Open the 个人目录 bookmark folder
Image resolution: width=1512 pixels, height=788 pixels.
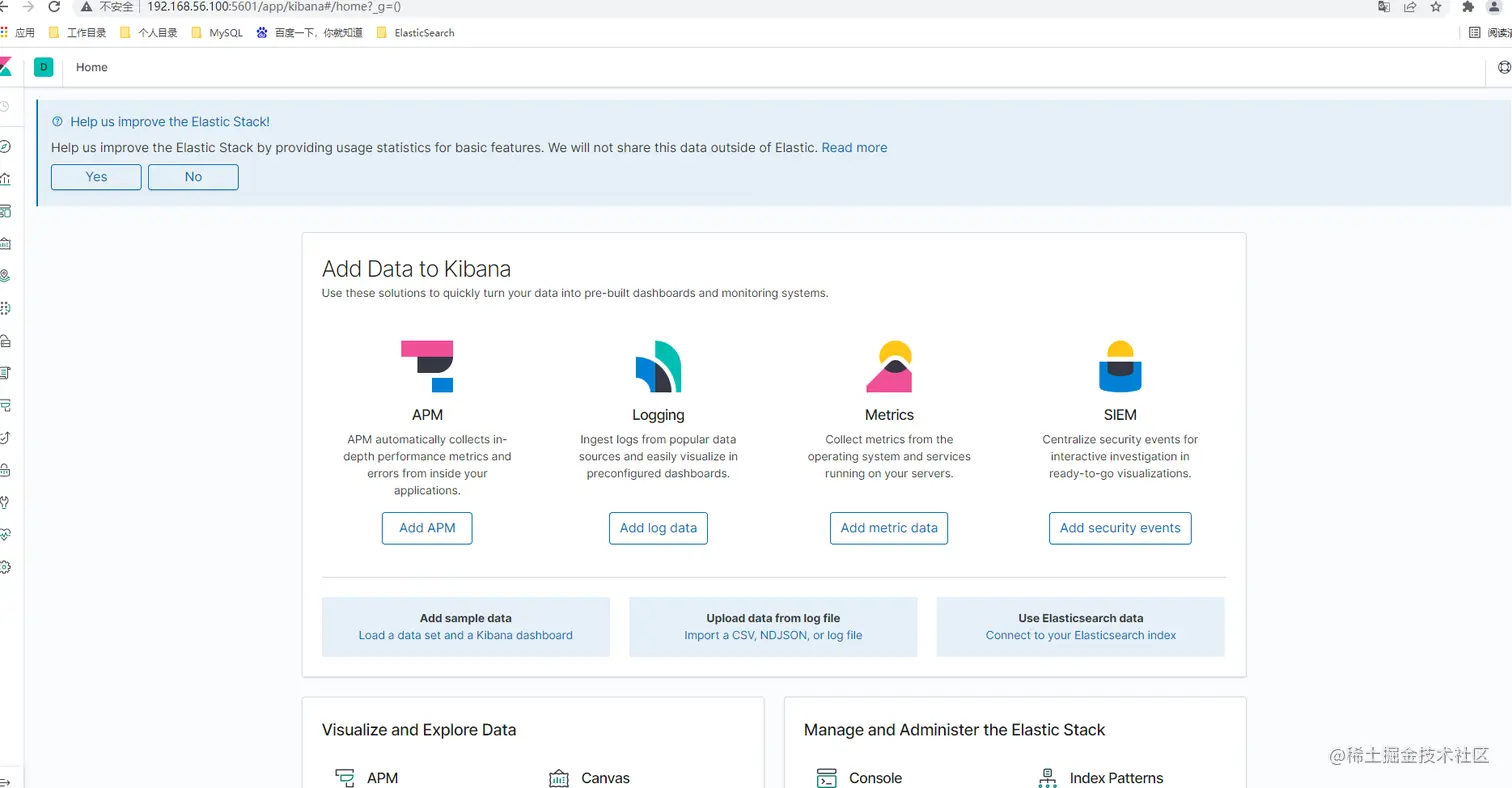pyautogui.click(x=148, y=32)
